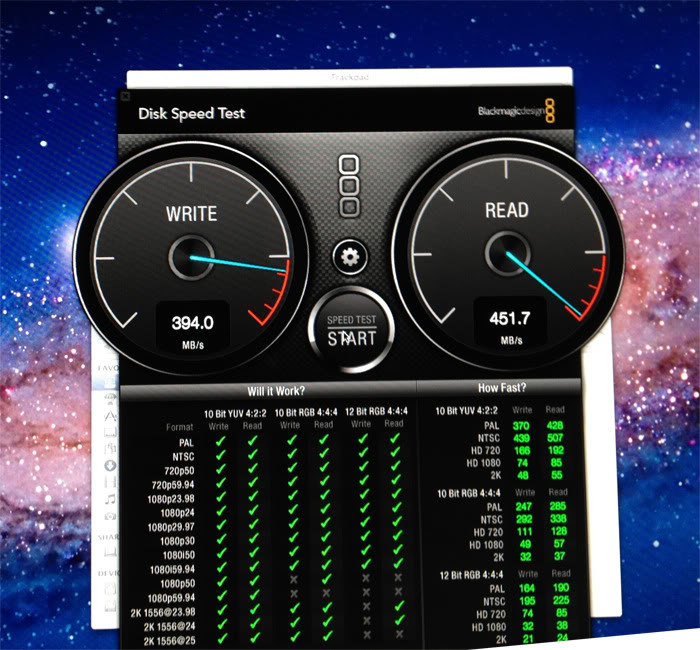Close the Disk Speed Test window
This screenshot has width=700, height=650.
click(125, 96)
